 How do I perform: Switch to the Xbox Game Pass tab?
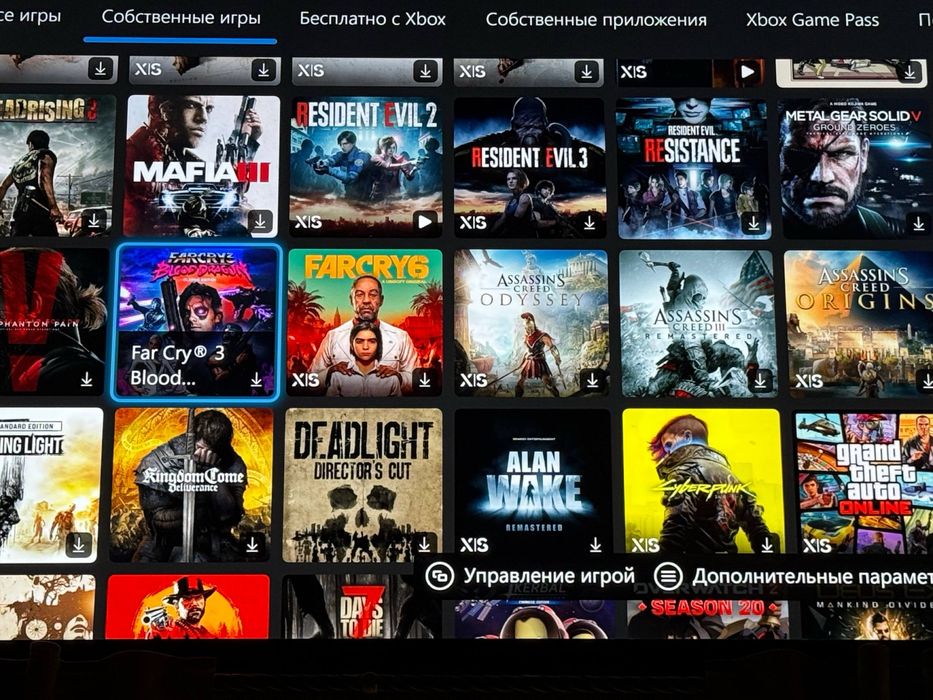812,20
